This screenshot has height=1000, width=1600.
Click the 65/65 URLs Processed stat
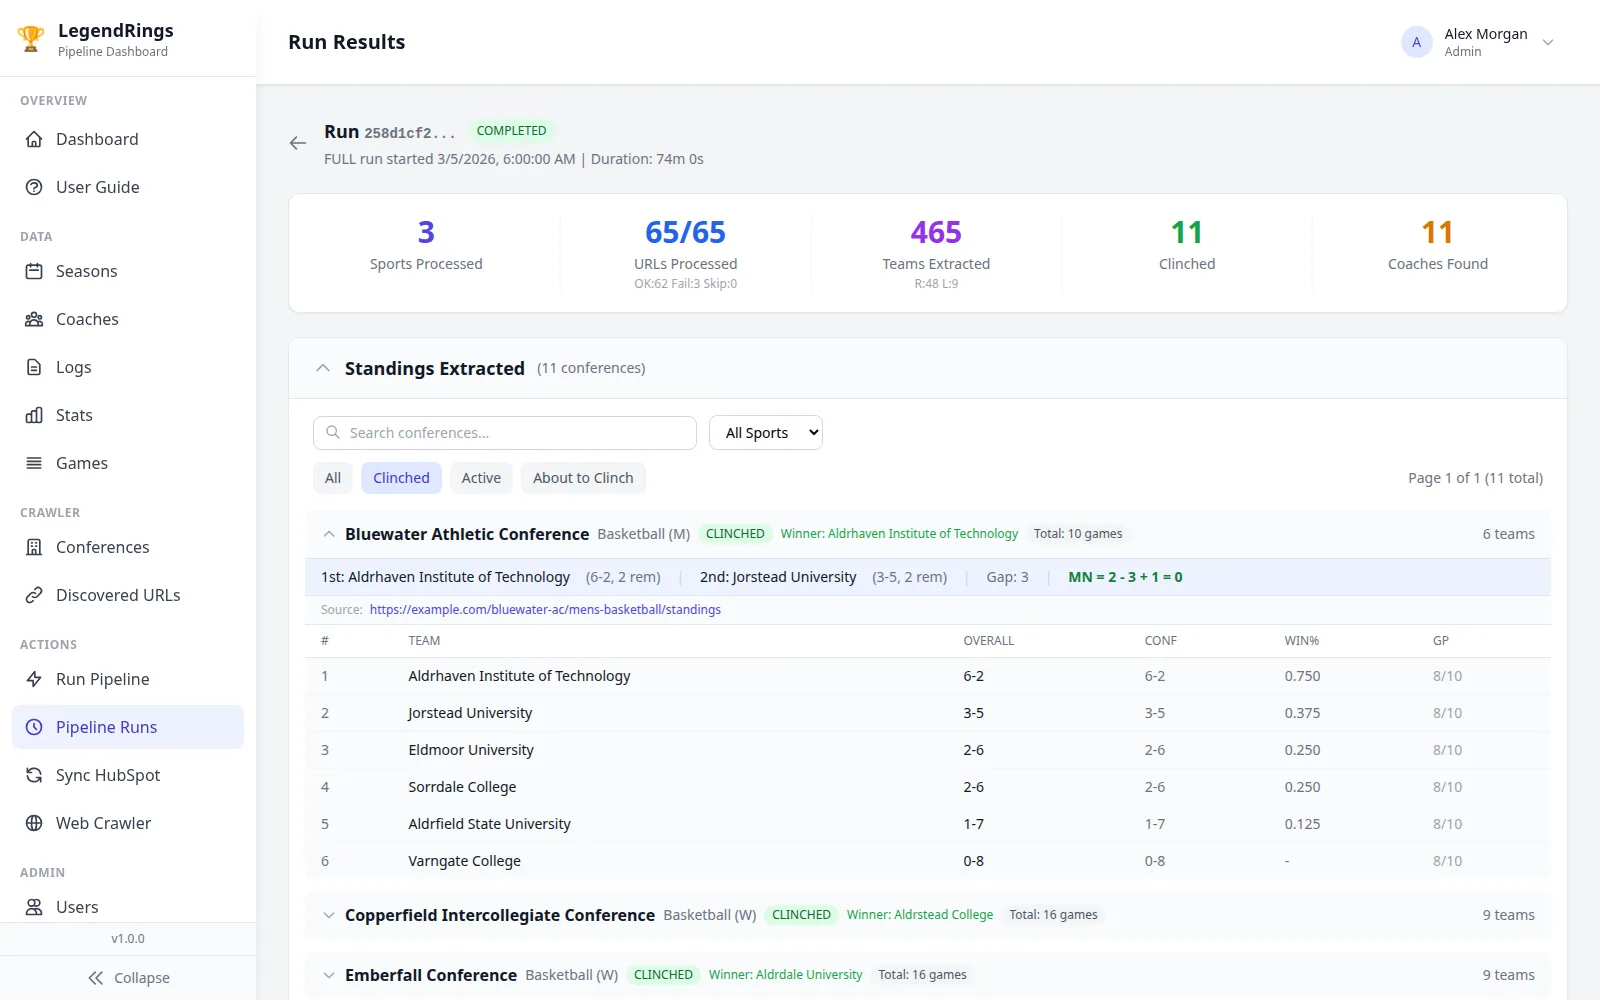(686, 253)
